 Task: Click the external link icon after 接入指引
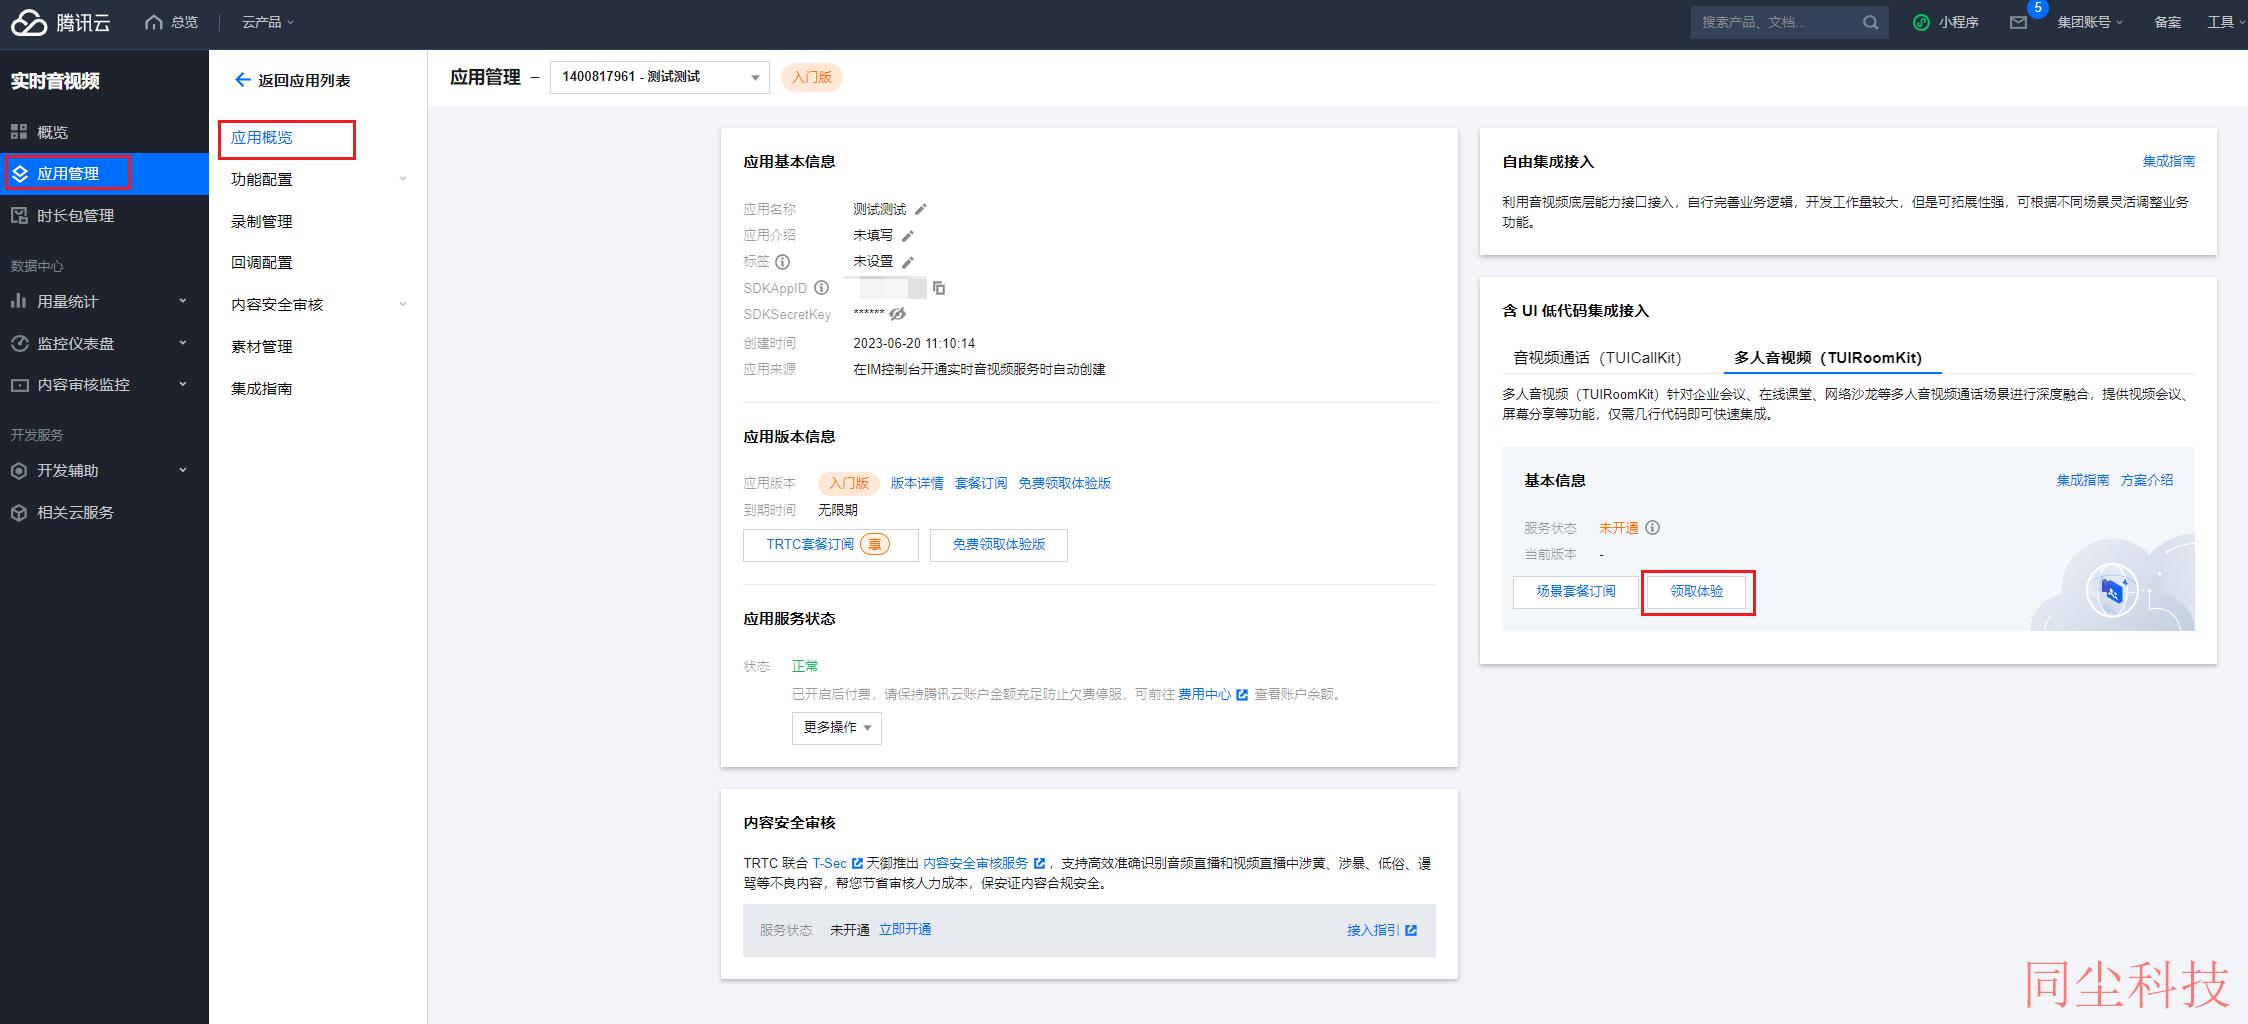coord(1411,930)
